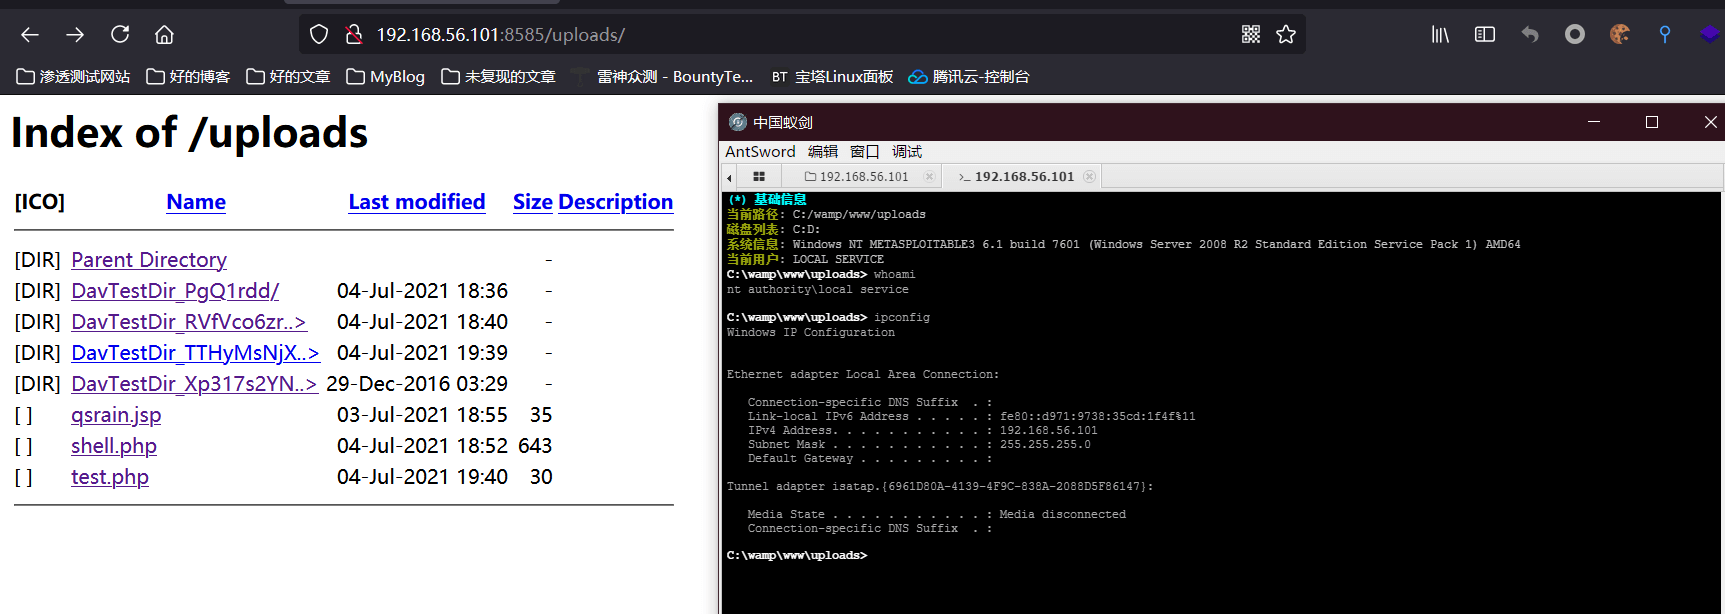Click the AntSword logo in title bar

[x=738, y=122]
